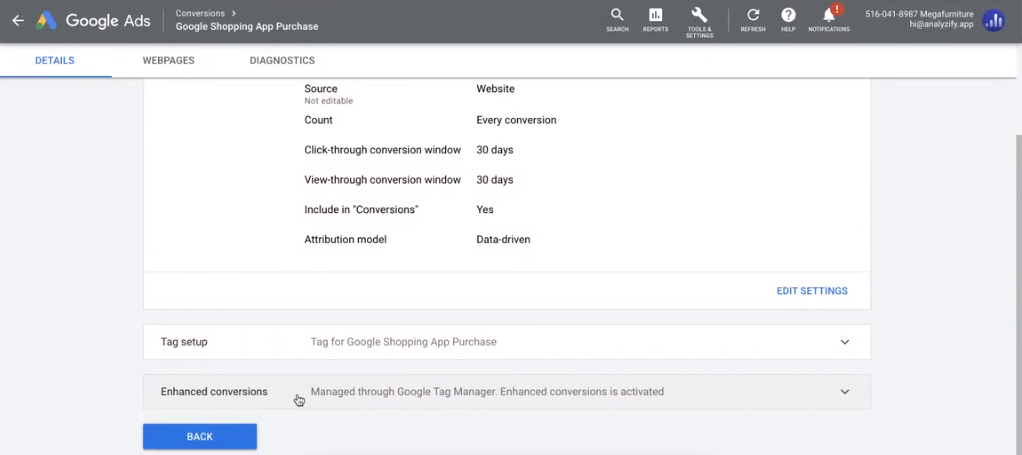Click the 'Attribution model' label
This screenshot has width=1022, height=455.
pyautogui.click(x=345, y=239)
